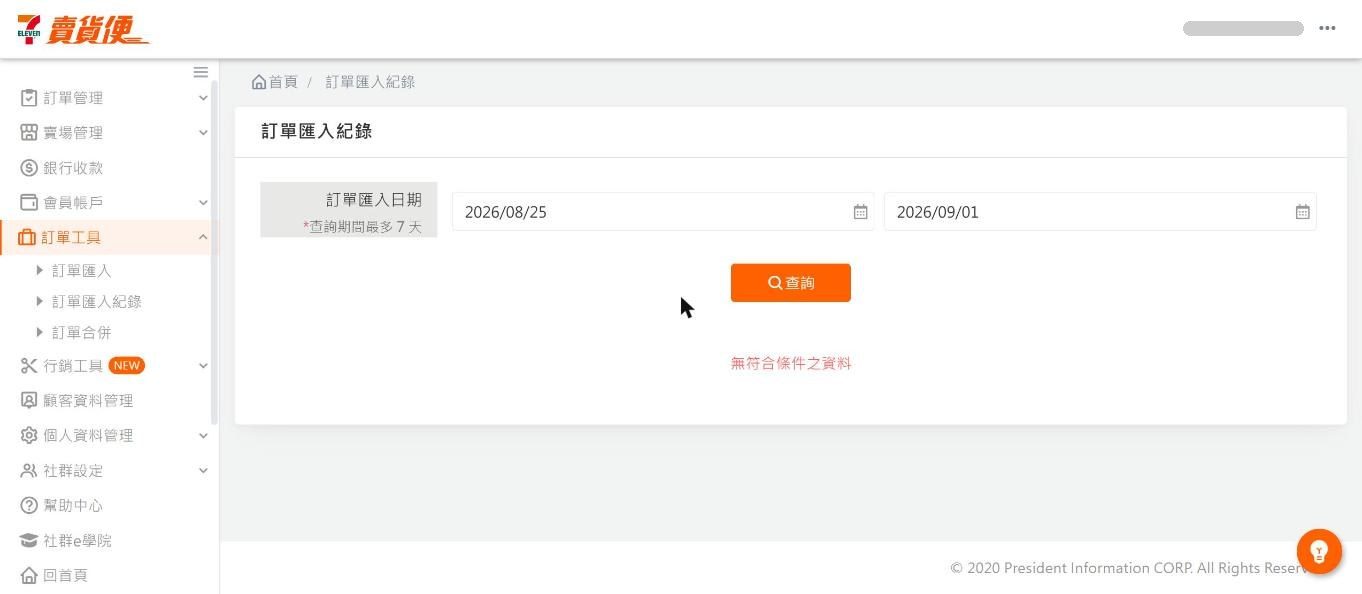Click the 顧客資料管理 contact icon

coord(29,400)
